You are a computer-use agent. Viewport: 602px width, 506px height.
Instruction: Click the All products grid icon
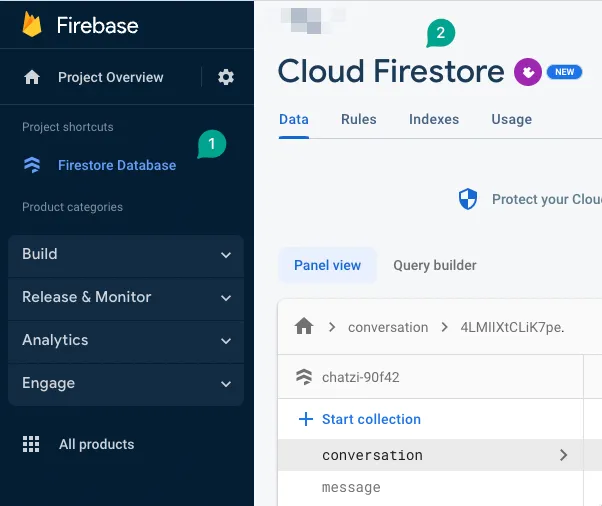click(31, 444)
